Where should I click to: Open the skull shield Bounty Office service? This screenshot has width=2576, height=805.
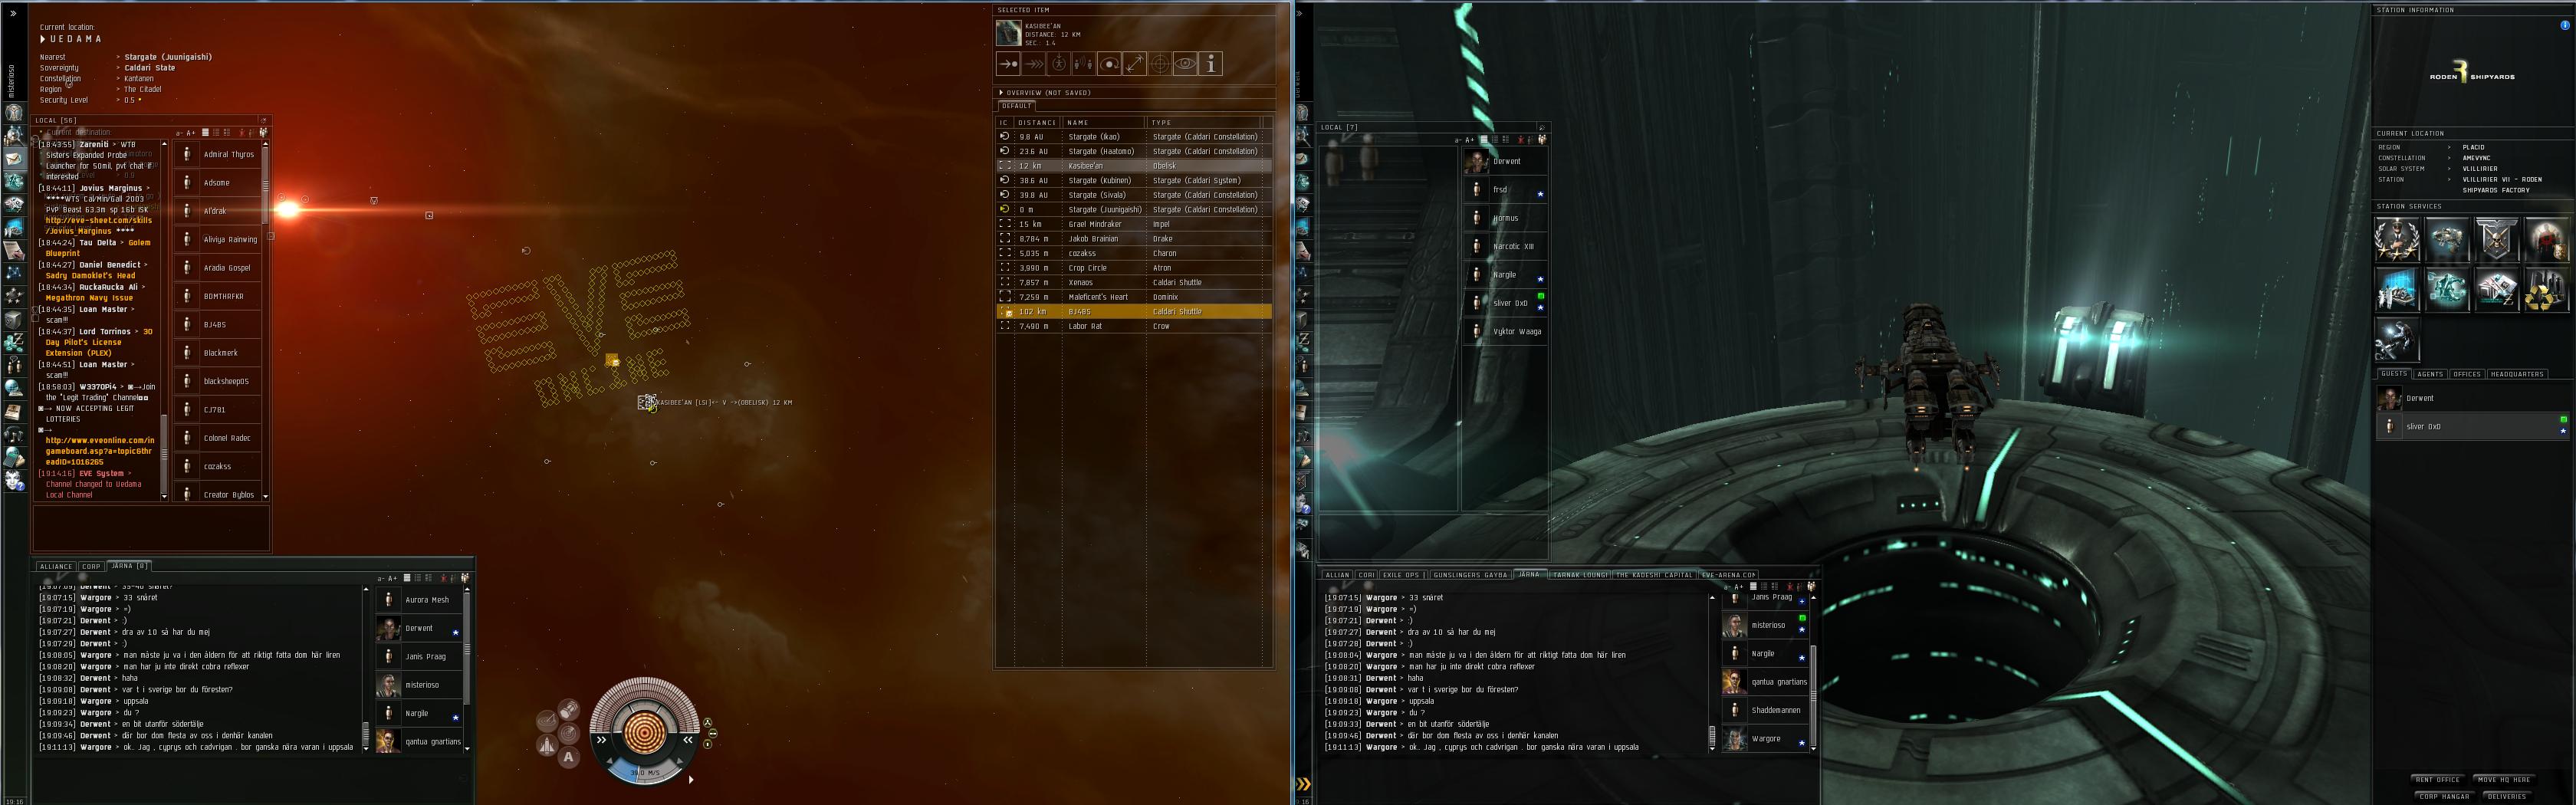click(x=2497, y=240)
